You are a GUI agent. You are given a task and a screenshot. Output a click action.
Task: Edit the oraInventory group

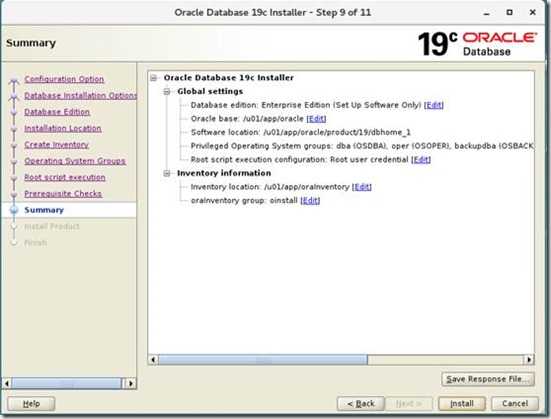(310, 201)
